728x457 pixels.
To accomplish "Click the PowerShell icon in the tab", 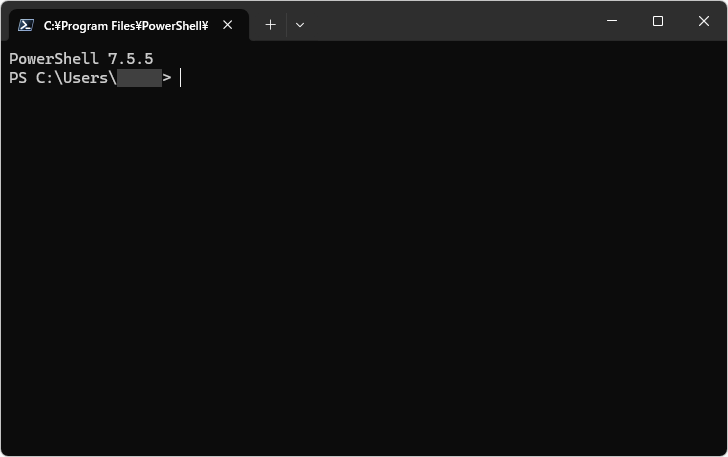I will click(26, 25).
